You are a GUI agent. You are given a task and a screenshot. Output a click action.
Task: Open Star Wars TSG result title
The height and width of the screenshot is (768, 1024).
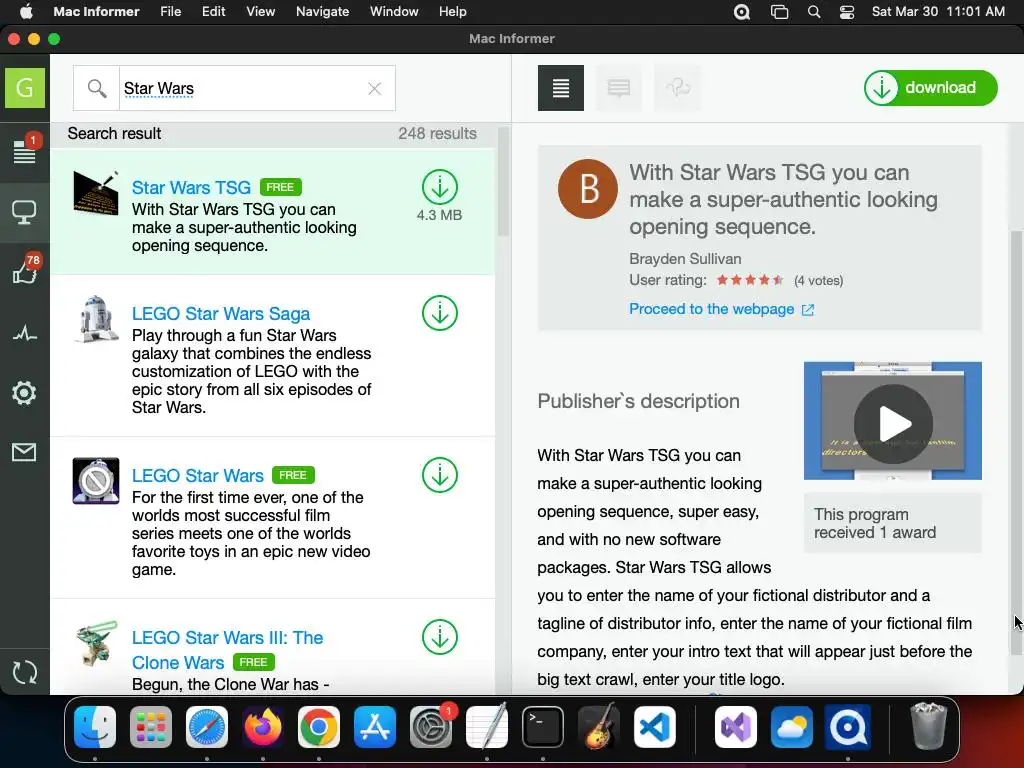click(191, 187)
